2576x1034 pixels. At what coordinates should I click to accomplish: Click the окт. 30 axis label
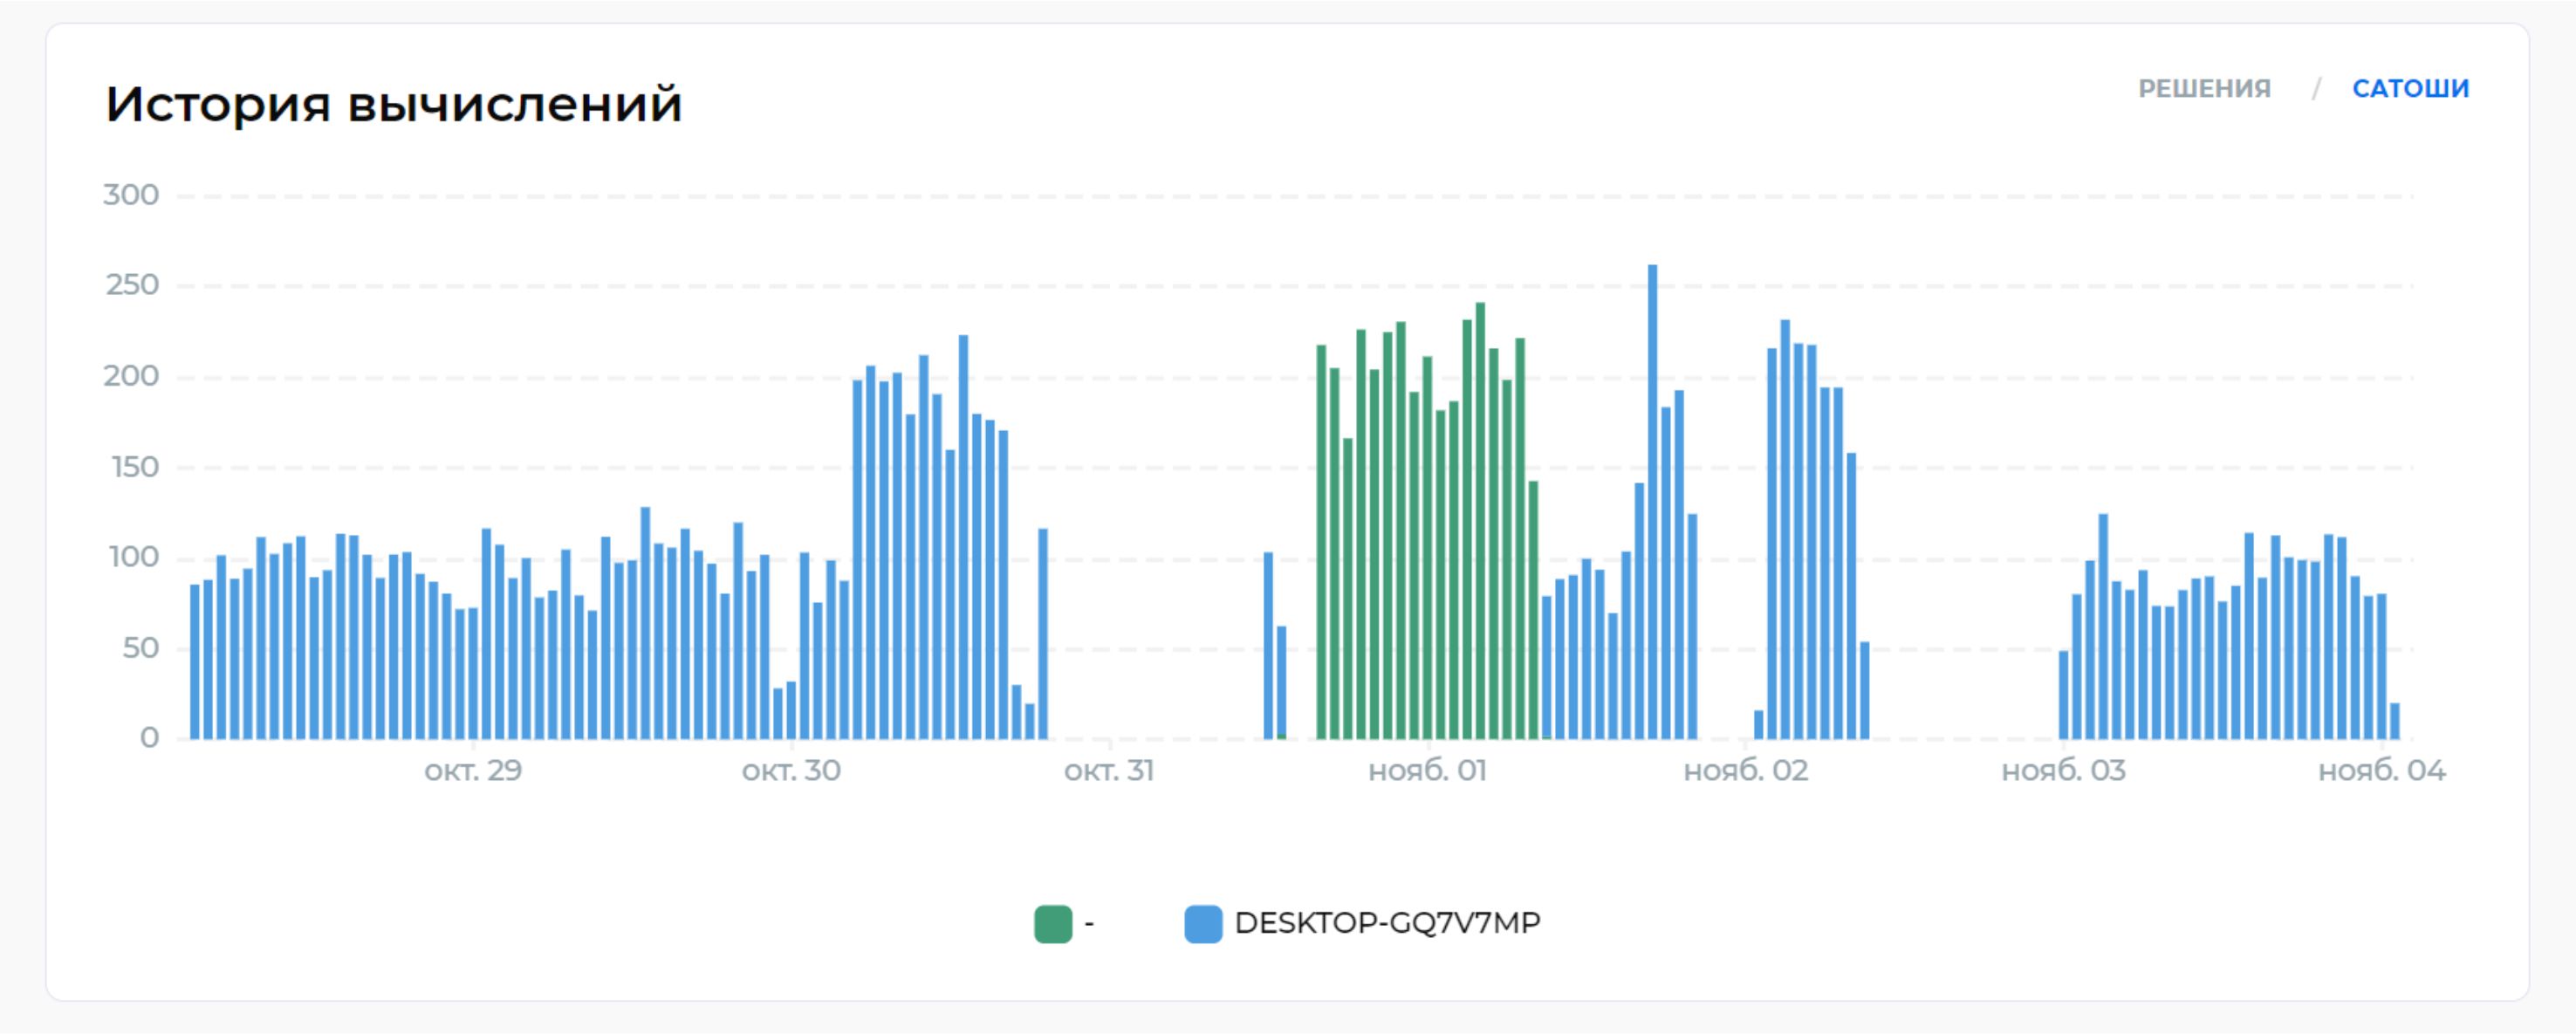[791, 771]
